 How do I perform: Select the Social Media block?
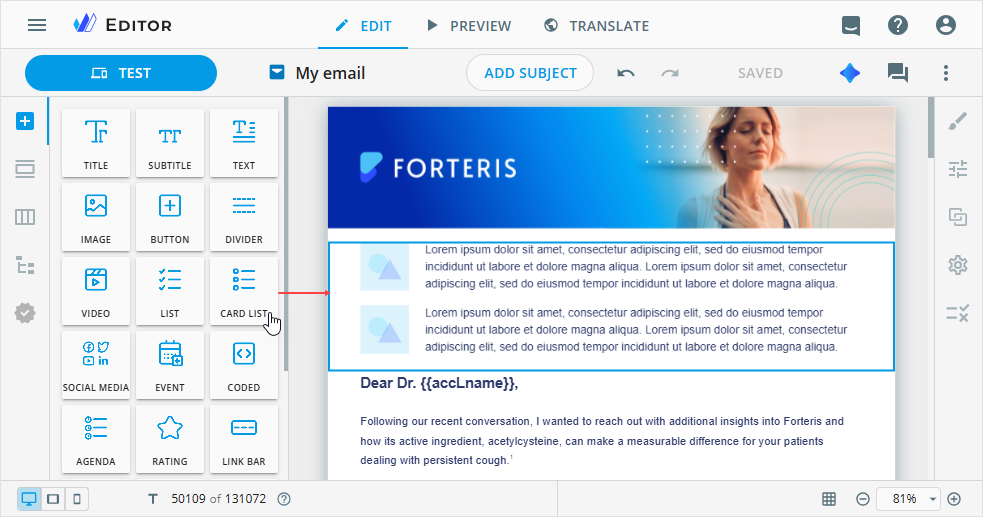coord(96,365)
